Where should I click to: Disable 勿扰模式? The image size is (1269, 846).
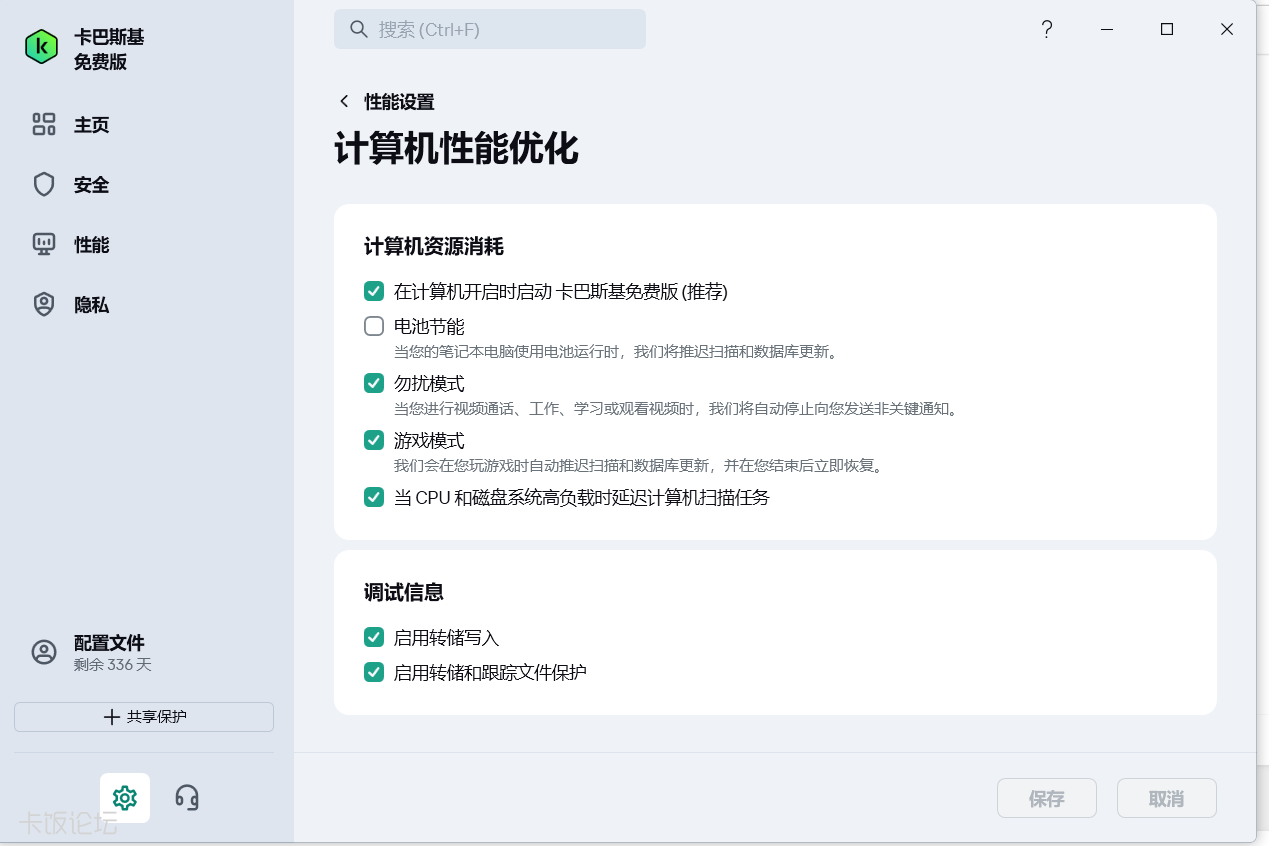click(x=374, y=383)
